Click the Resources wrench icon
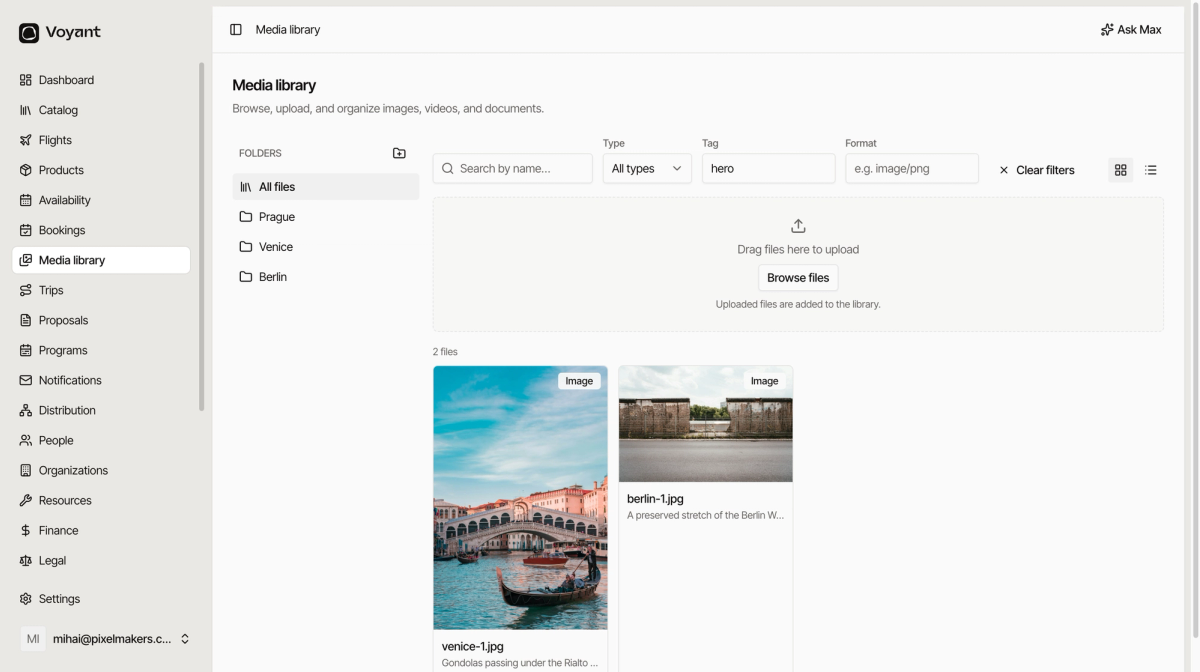Viewport: 1200px width, 672px height. [26, 500]
